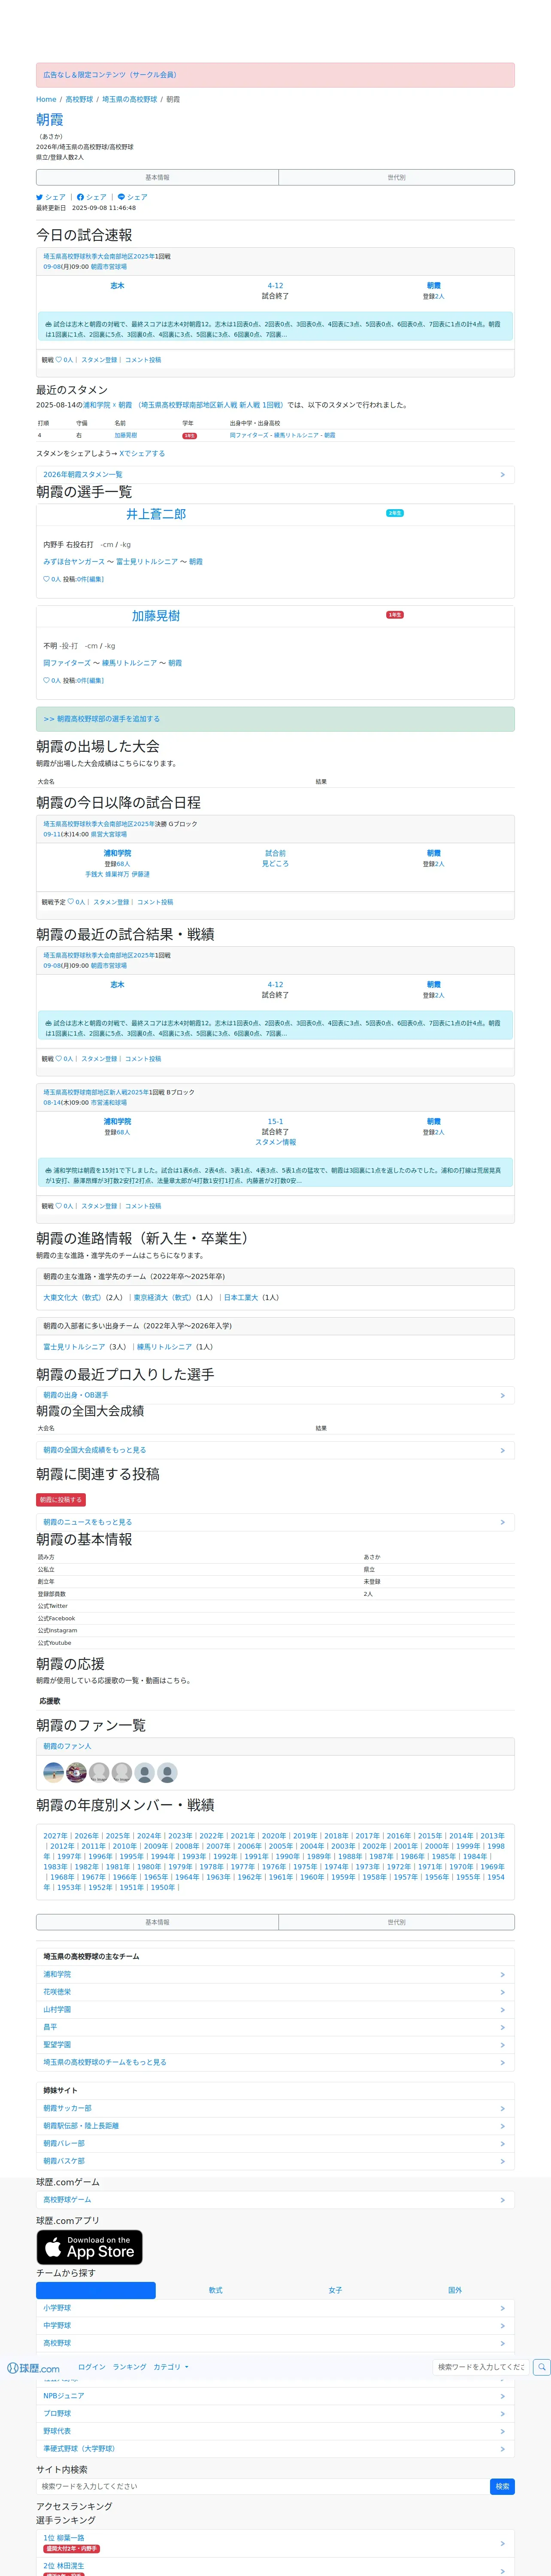Image resolution: width=551 pixels, height=2576 pixels.
Task: Click スタメン情報 link in 15-1 match
Action: pyautogui.click(x=275, y=1142)
